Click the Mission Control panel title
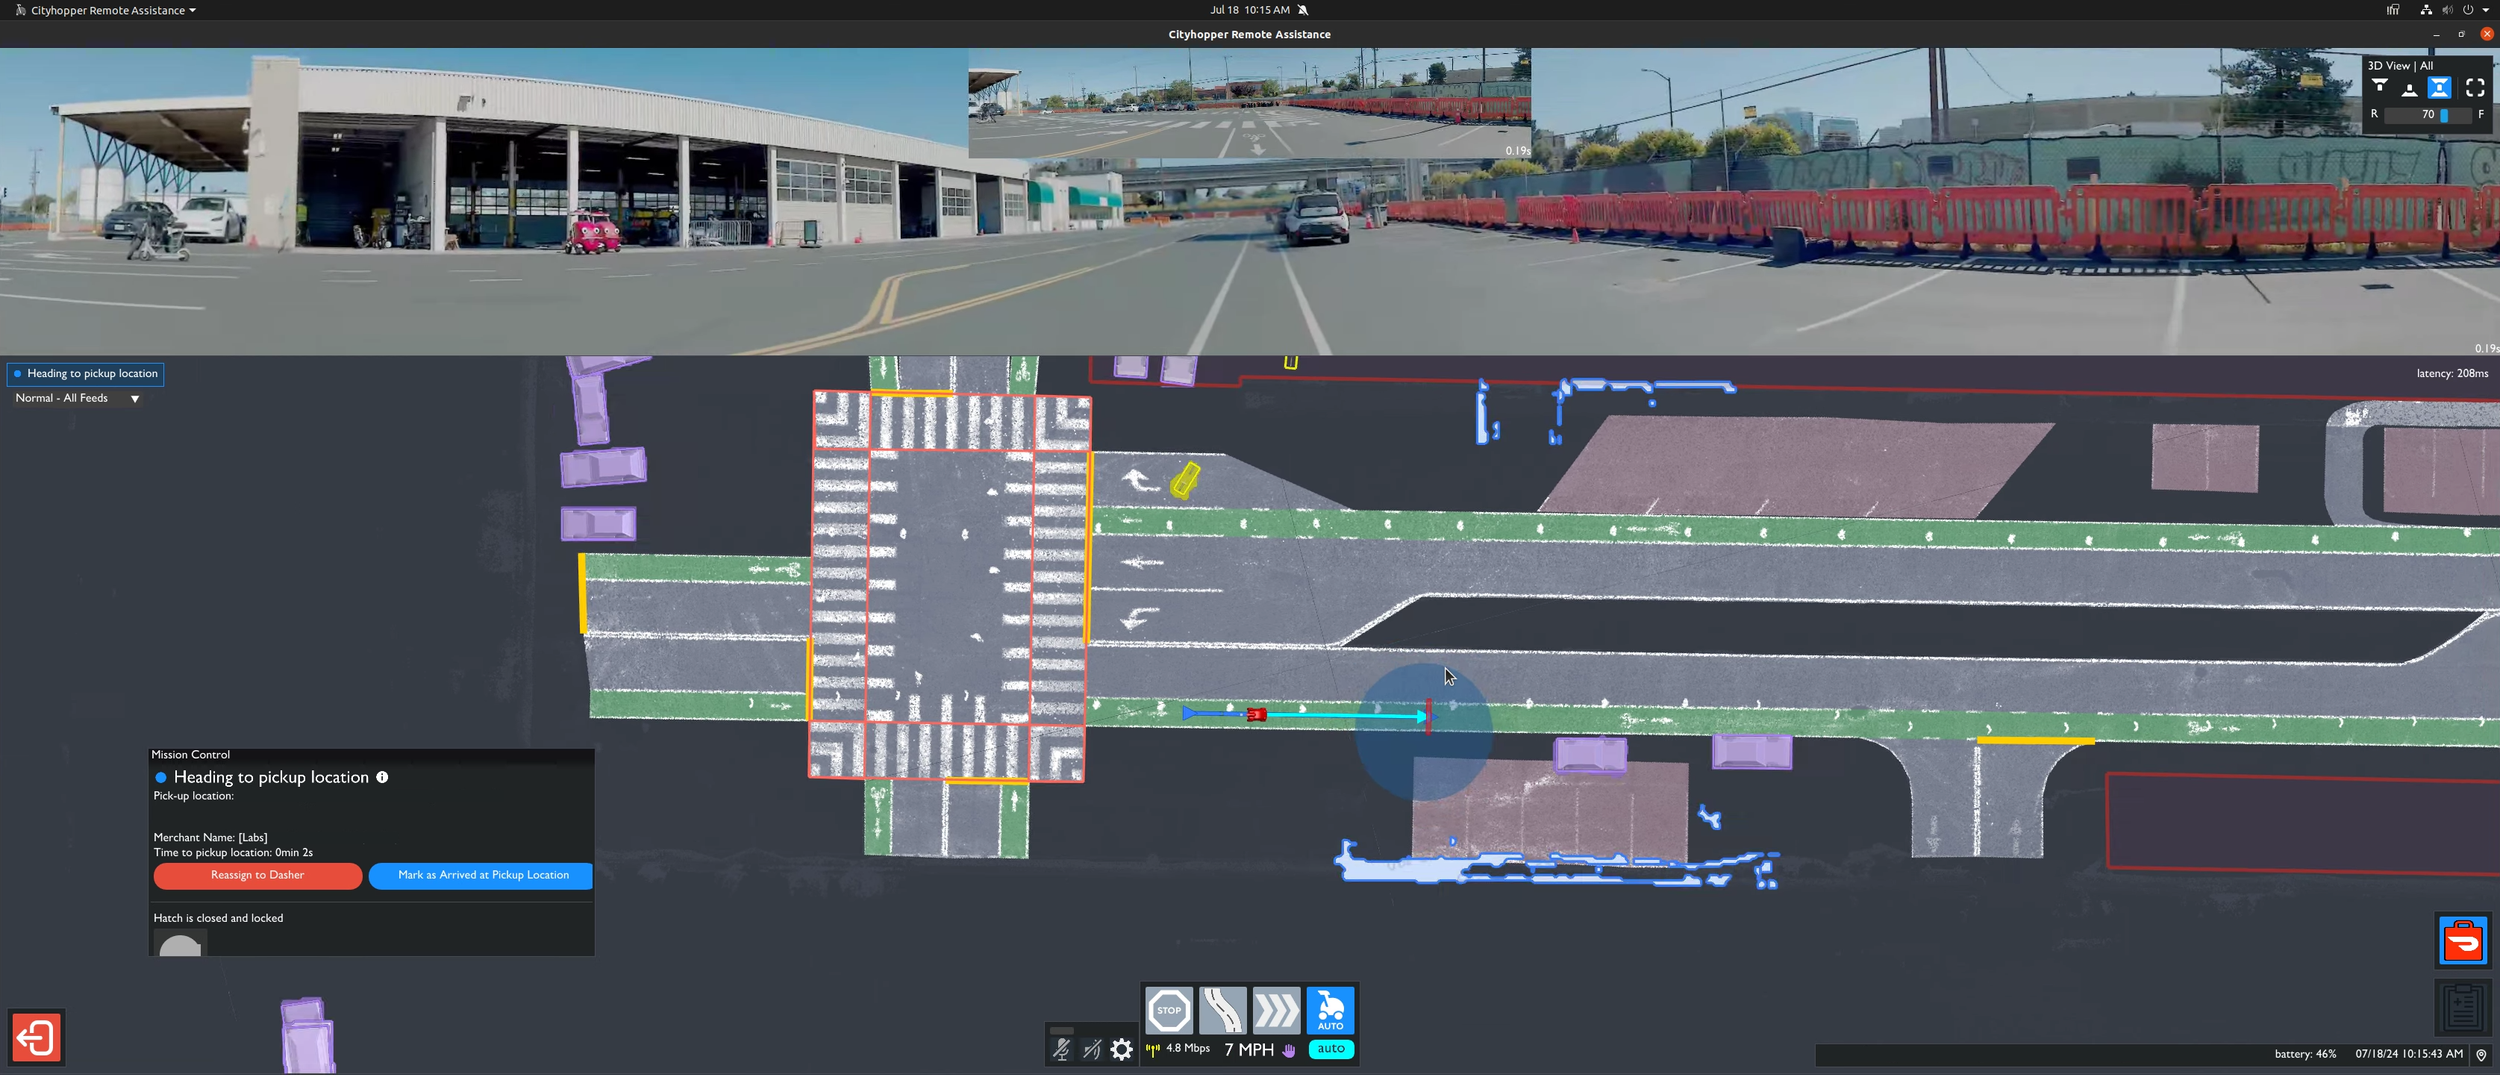 pos(190,755)
